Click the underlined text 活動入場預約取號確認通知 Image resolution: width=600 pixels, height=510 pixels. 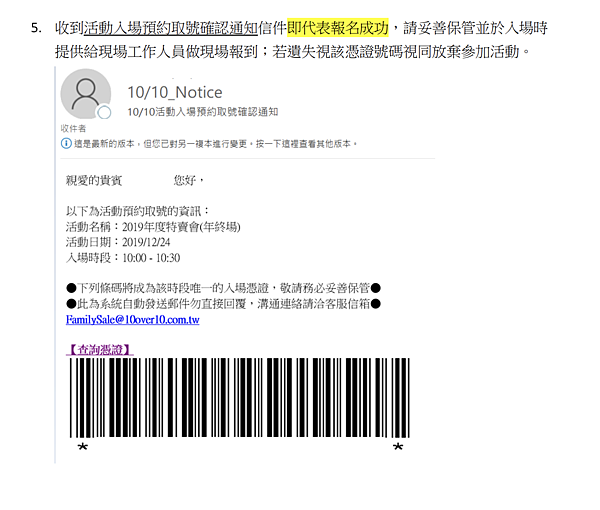(171, 28)
